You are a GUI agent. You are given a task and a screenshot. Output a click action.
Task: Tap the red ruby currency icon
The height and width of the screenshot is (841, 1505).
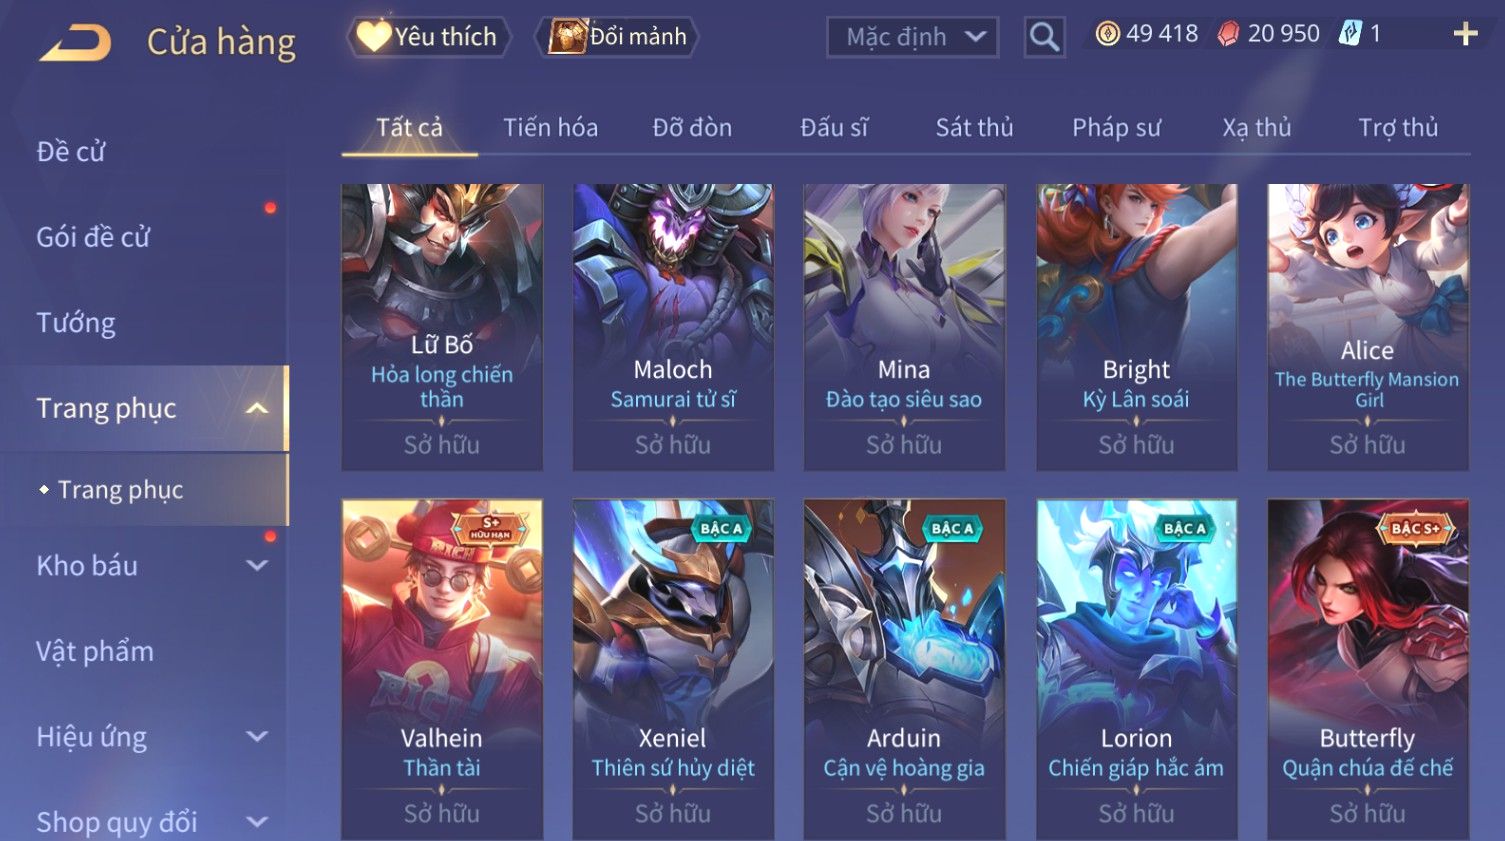(1228, 34)
